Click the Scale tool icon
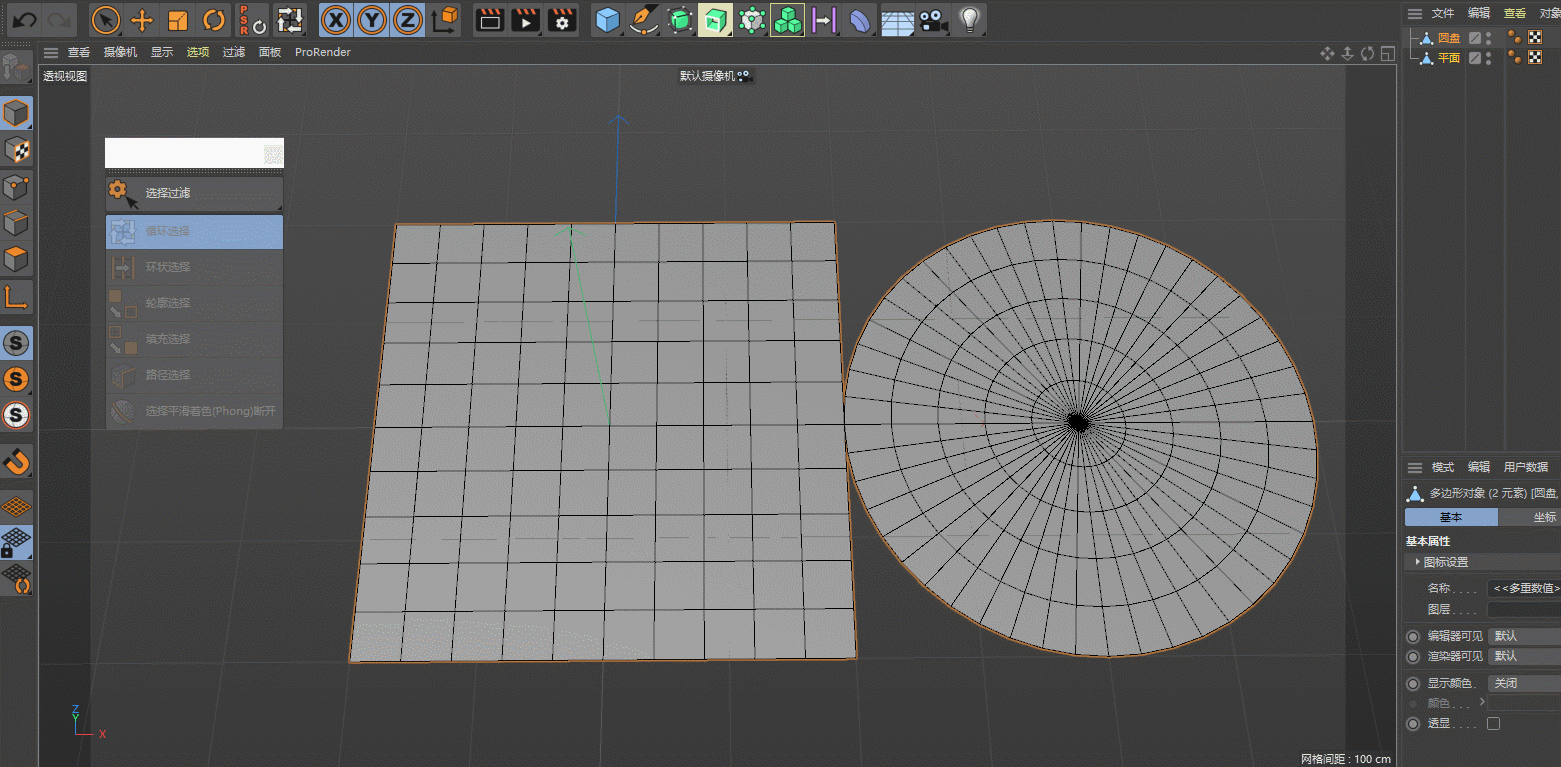The image size is (1561, 767). 178,19
